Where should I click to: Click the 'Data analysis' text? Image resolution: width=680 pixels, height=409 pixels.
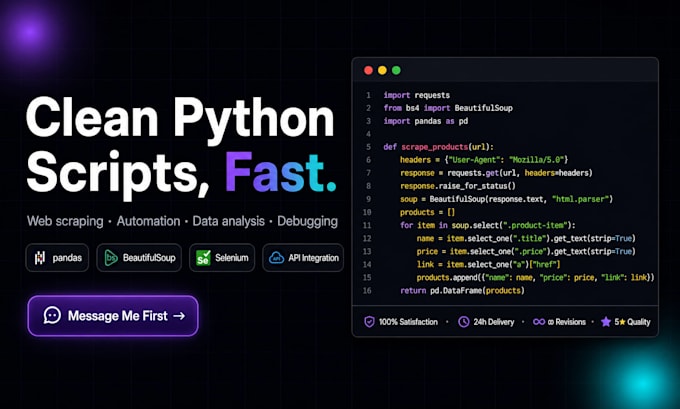pyautogui.click(x=229, y=221)
